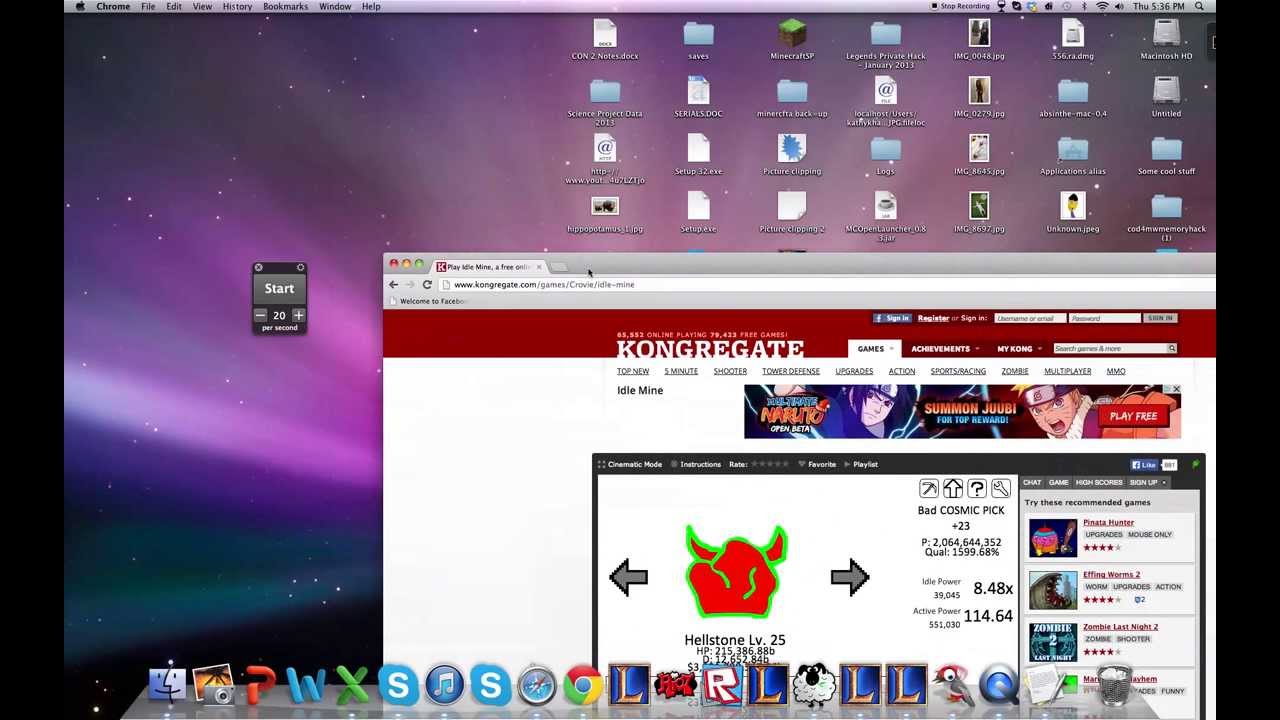This screenshot has height=720, width=1280.
Task: Increase clicks per second with plus
Action: point(298,315)
